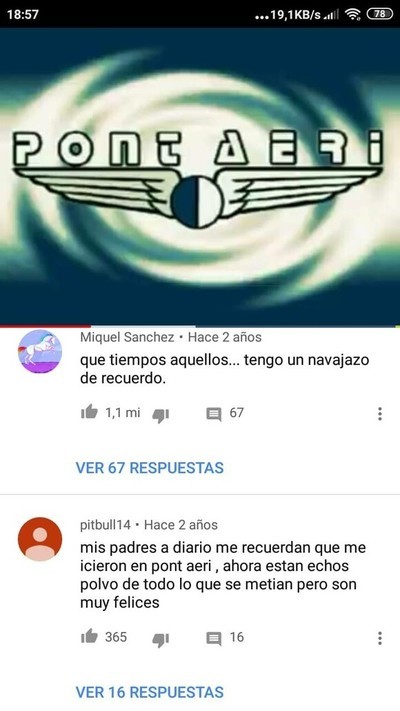Open pitbull14's red profile avatar
Image resolution: width=400 pixels, height=711 pixels.
click(x=40, y=539)
